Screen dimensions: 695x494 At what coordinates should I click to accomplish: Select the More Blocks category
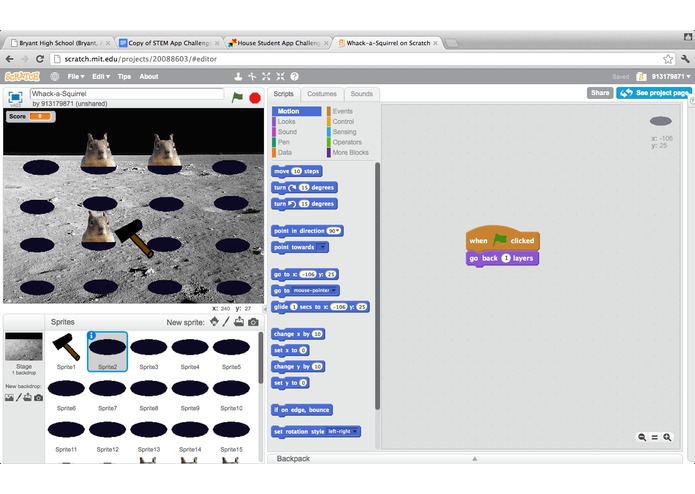pyautogui.click(x=350, y=152)
